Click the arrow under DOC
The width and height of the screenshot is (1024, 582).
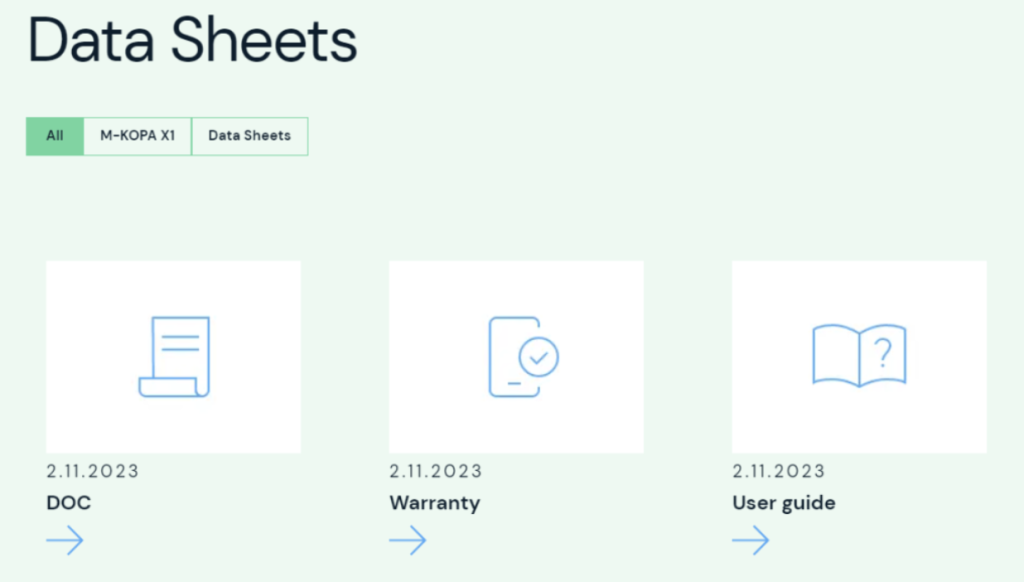(65, 540)
